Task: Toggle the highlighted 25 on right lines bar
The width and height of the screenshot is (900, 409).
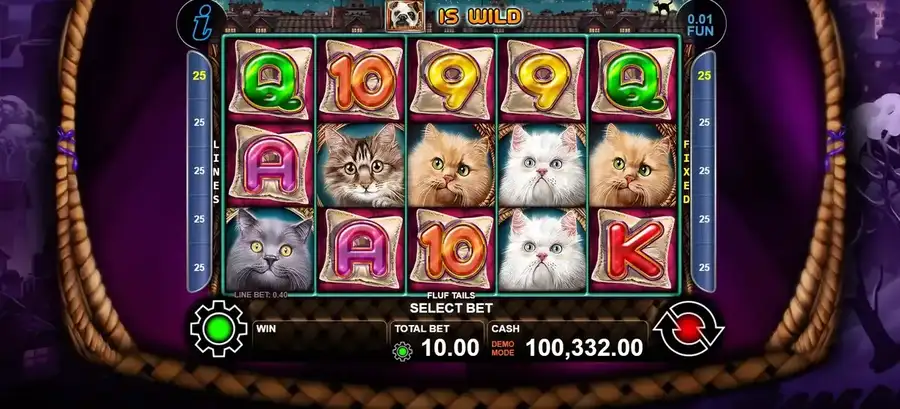Action: 704,76
